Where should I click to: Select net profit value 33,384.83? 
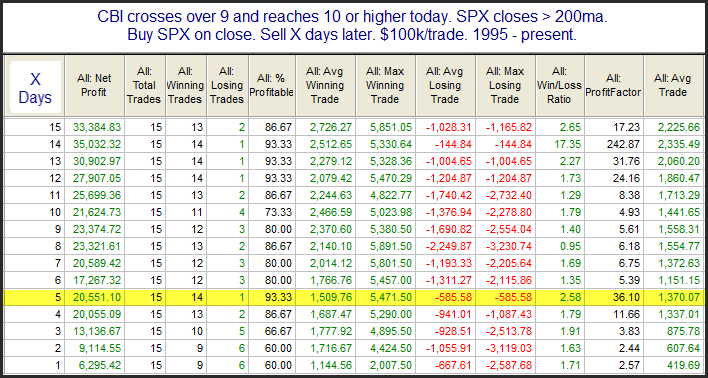tap(96, 127)
